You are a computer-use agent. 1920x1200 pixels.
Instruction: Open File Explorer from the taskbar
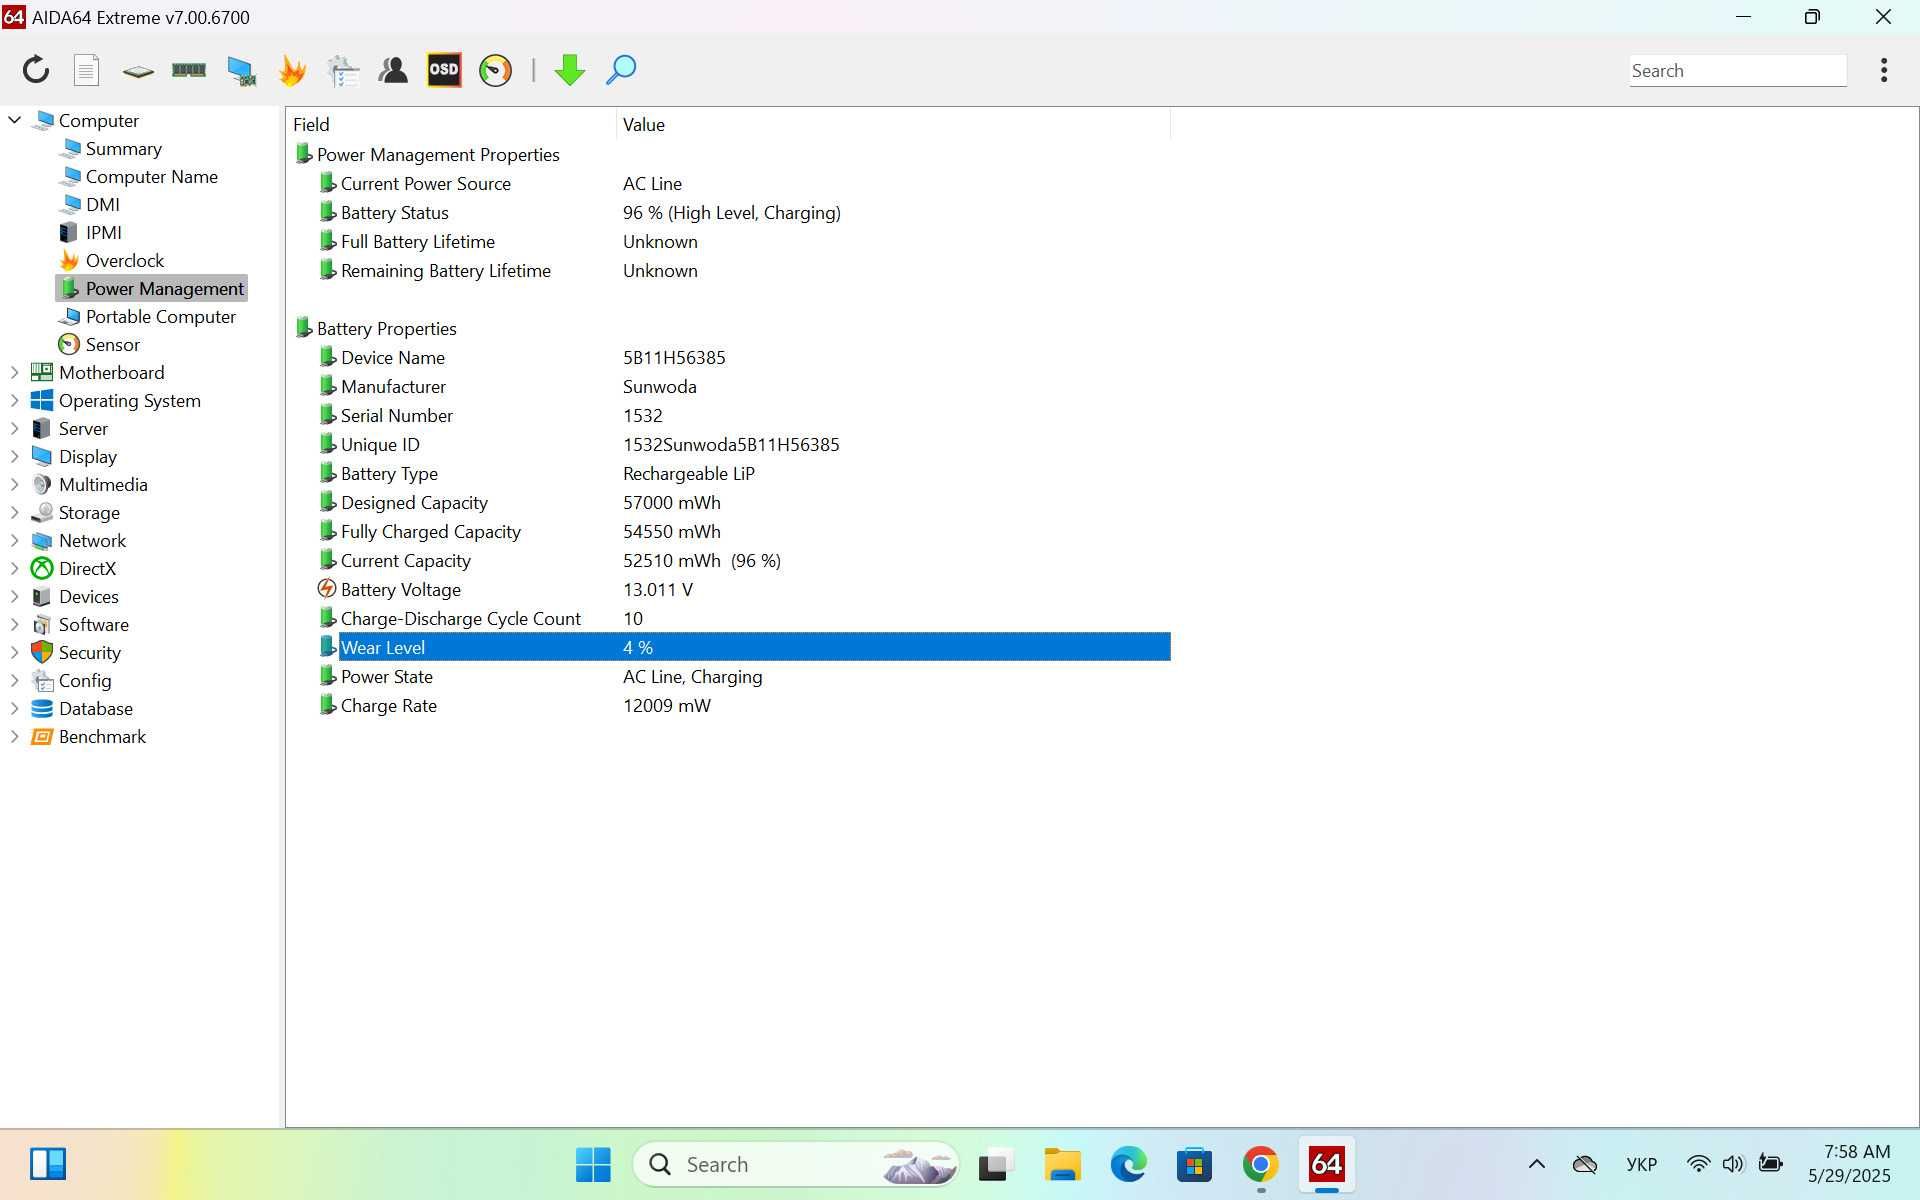(x=1062, y=1164)
